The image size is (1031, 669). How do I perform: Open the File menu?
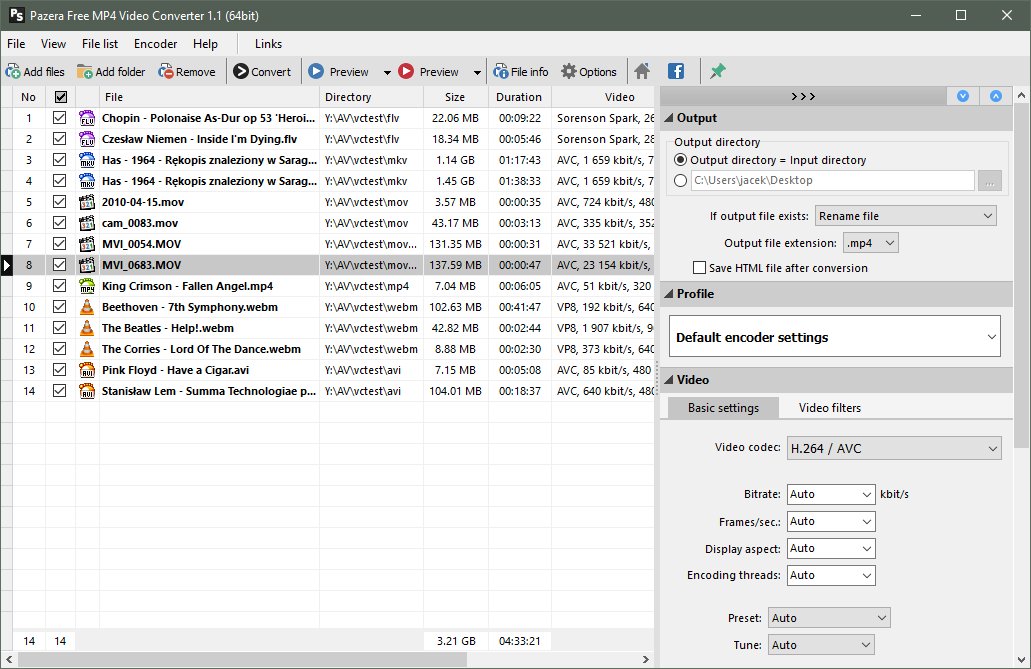point(16,43)
